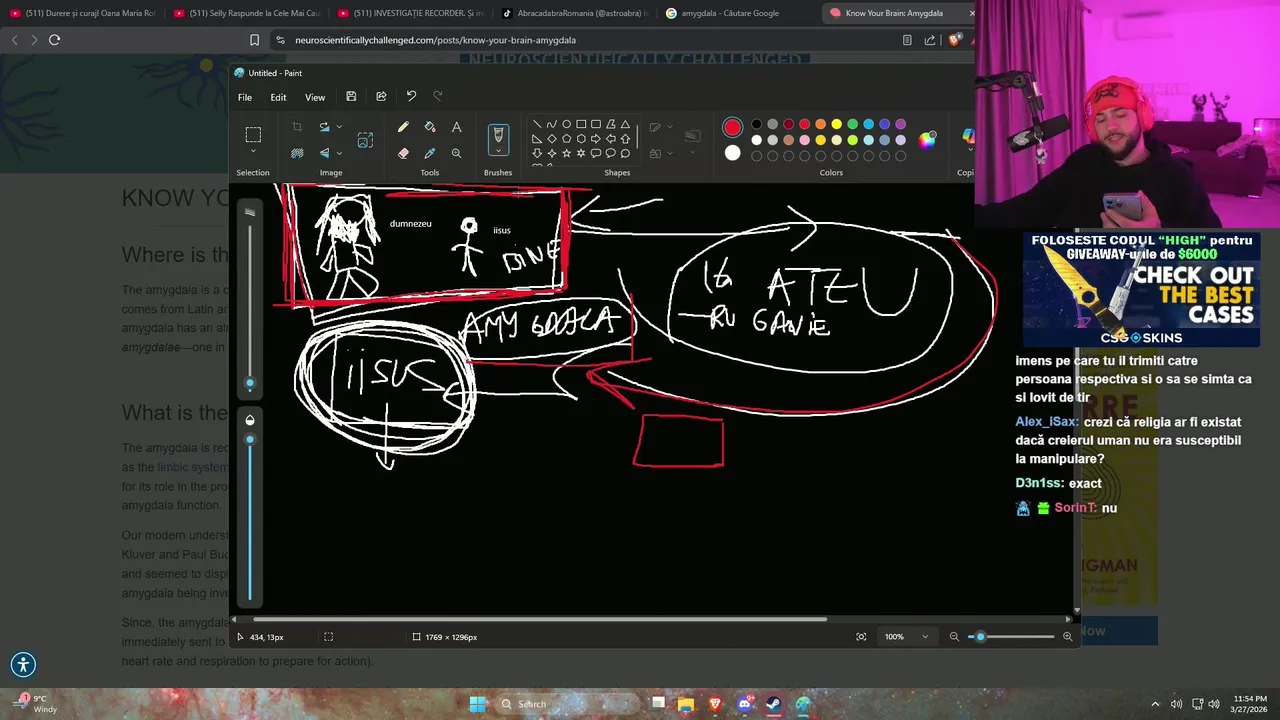
Task: Expand the Flip options dropdown
Action: click(x=339, y=153)
